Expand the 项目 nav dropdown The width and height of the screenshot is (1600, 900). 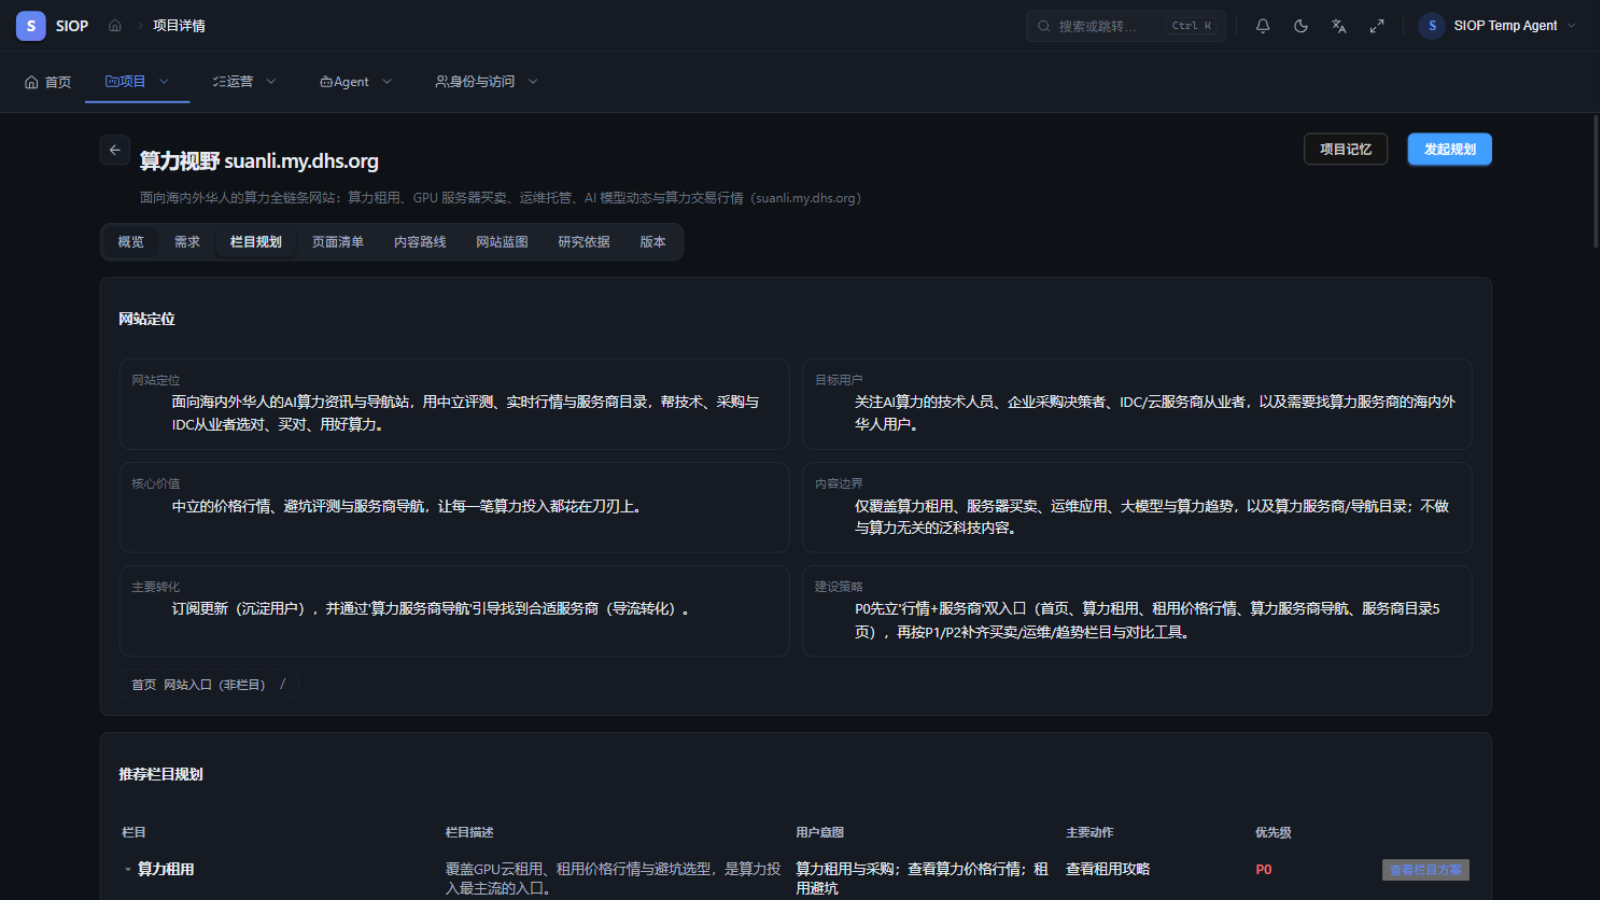[x=137, y=82]
